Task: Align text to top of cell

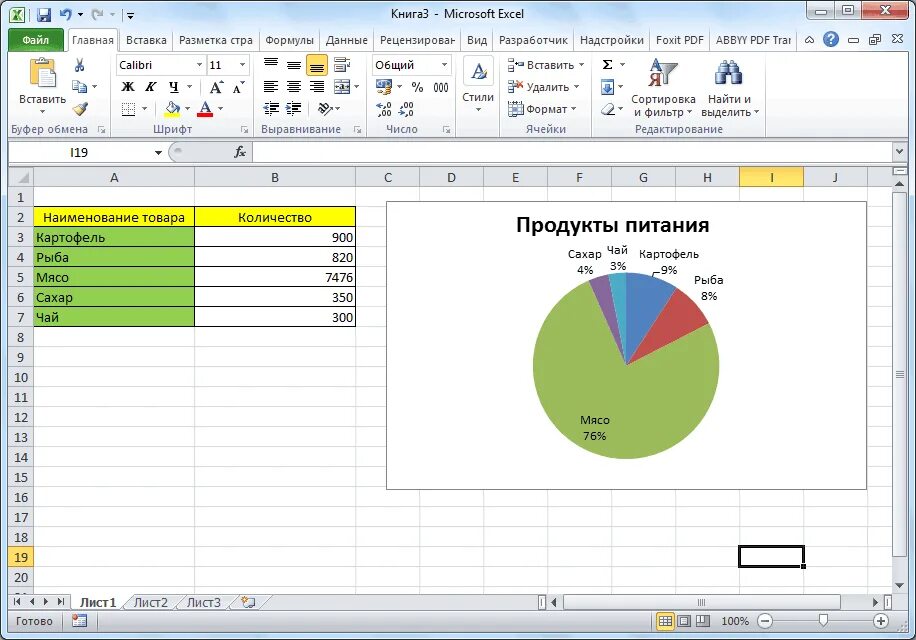Action: click(270, 65)
